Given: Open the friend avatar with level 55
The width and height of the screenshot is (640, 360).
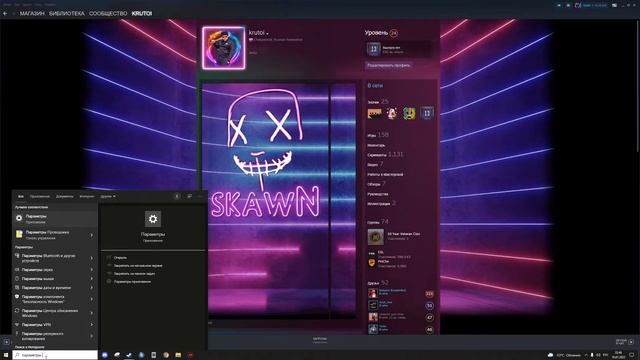Looking at the screenshot, I should click(x=373, y=305).
